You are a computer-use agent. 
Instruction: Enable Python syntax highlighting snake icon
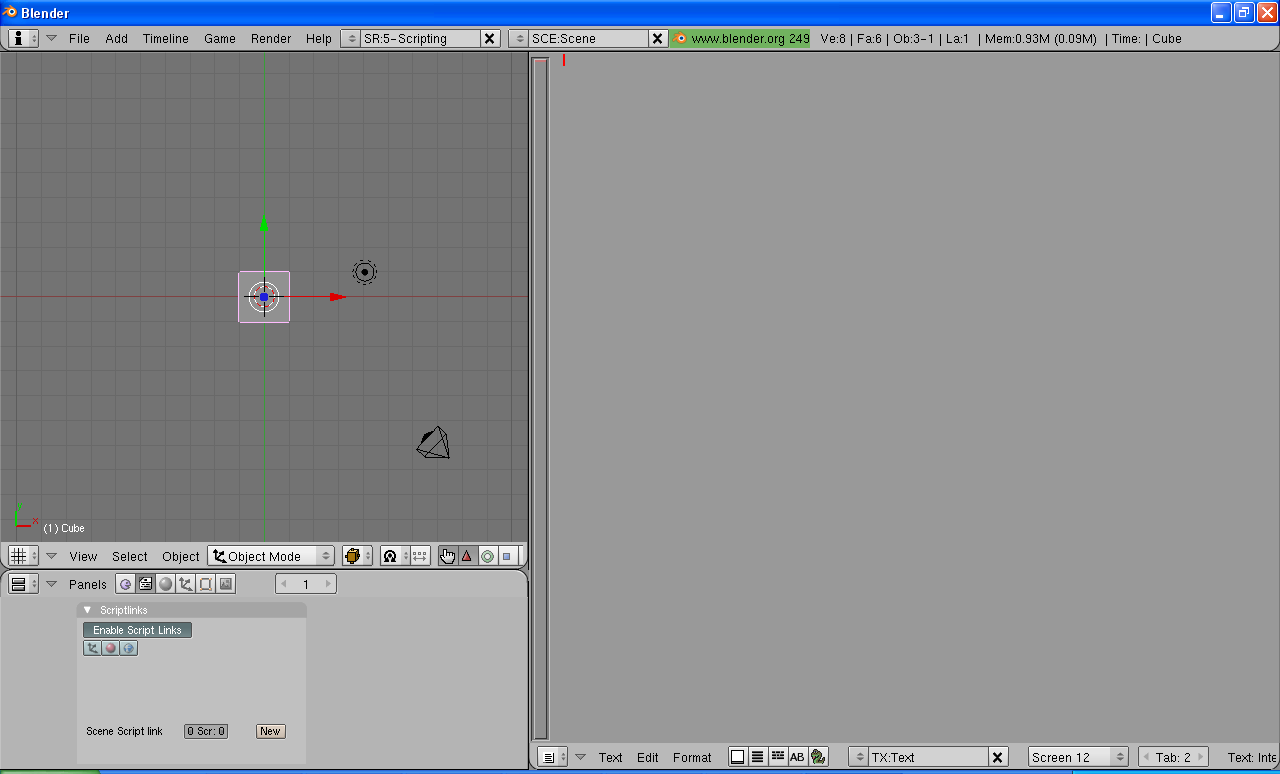[818, 757]
